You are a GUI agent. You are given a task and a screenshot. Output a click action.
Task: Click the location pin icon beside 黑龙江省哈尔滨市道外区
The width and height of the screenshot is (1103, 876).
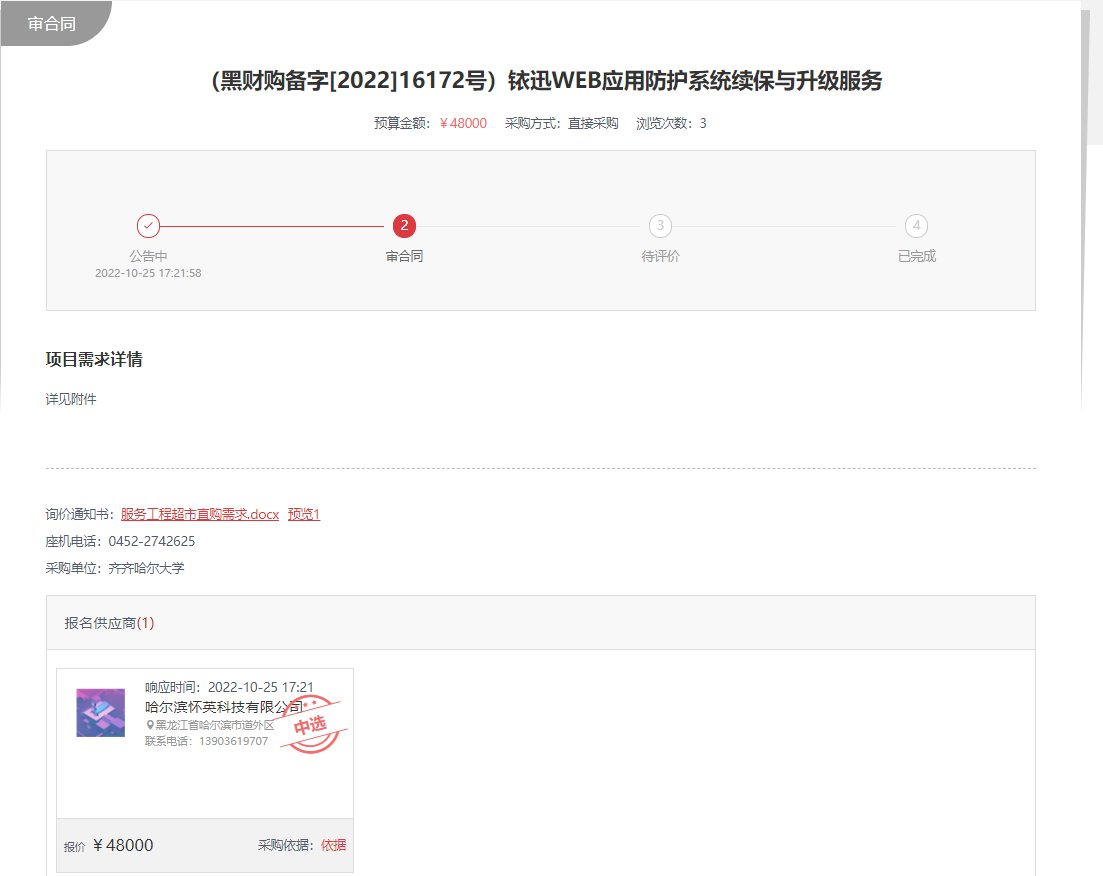150,725
